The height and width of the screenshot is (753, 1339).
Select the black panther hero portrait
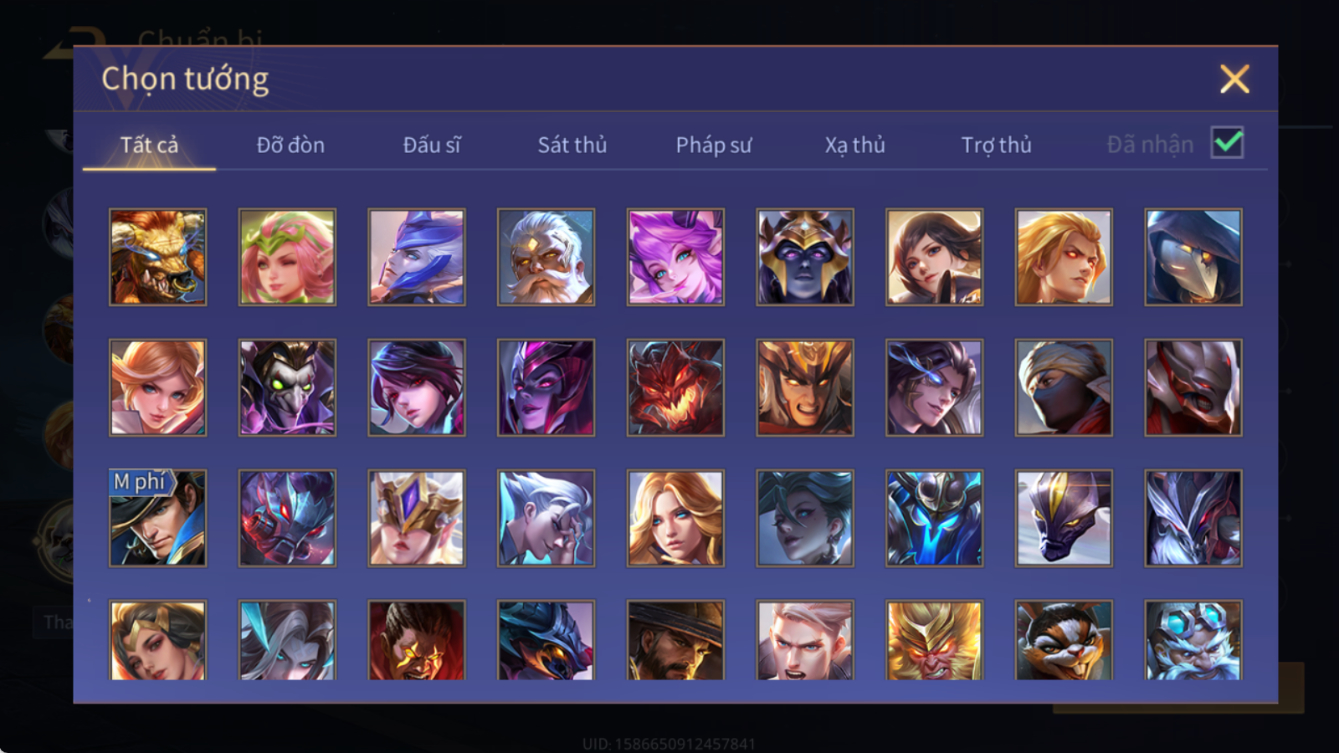coord(1064,519)
